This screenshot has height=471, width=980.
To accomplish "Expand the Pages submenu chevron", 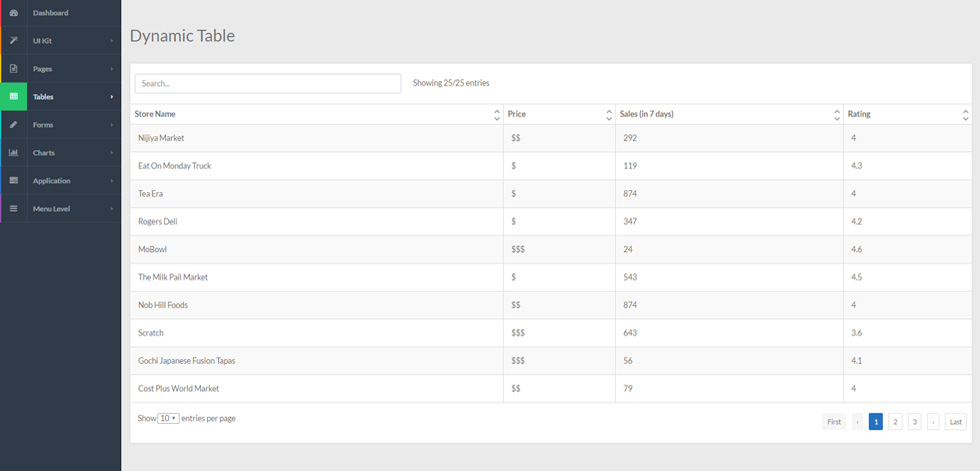I will coord(112,69).
